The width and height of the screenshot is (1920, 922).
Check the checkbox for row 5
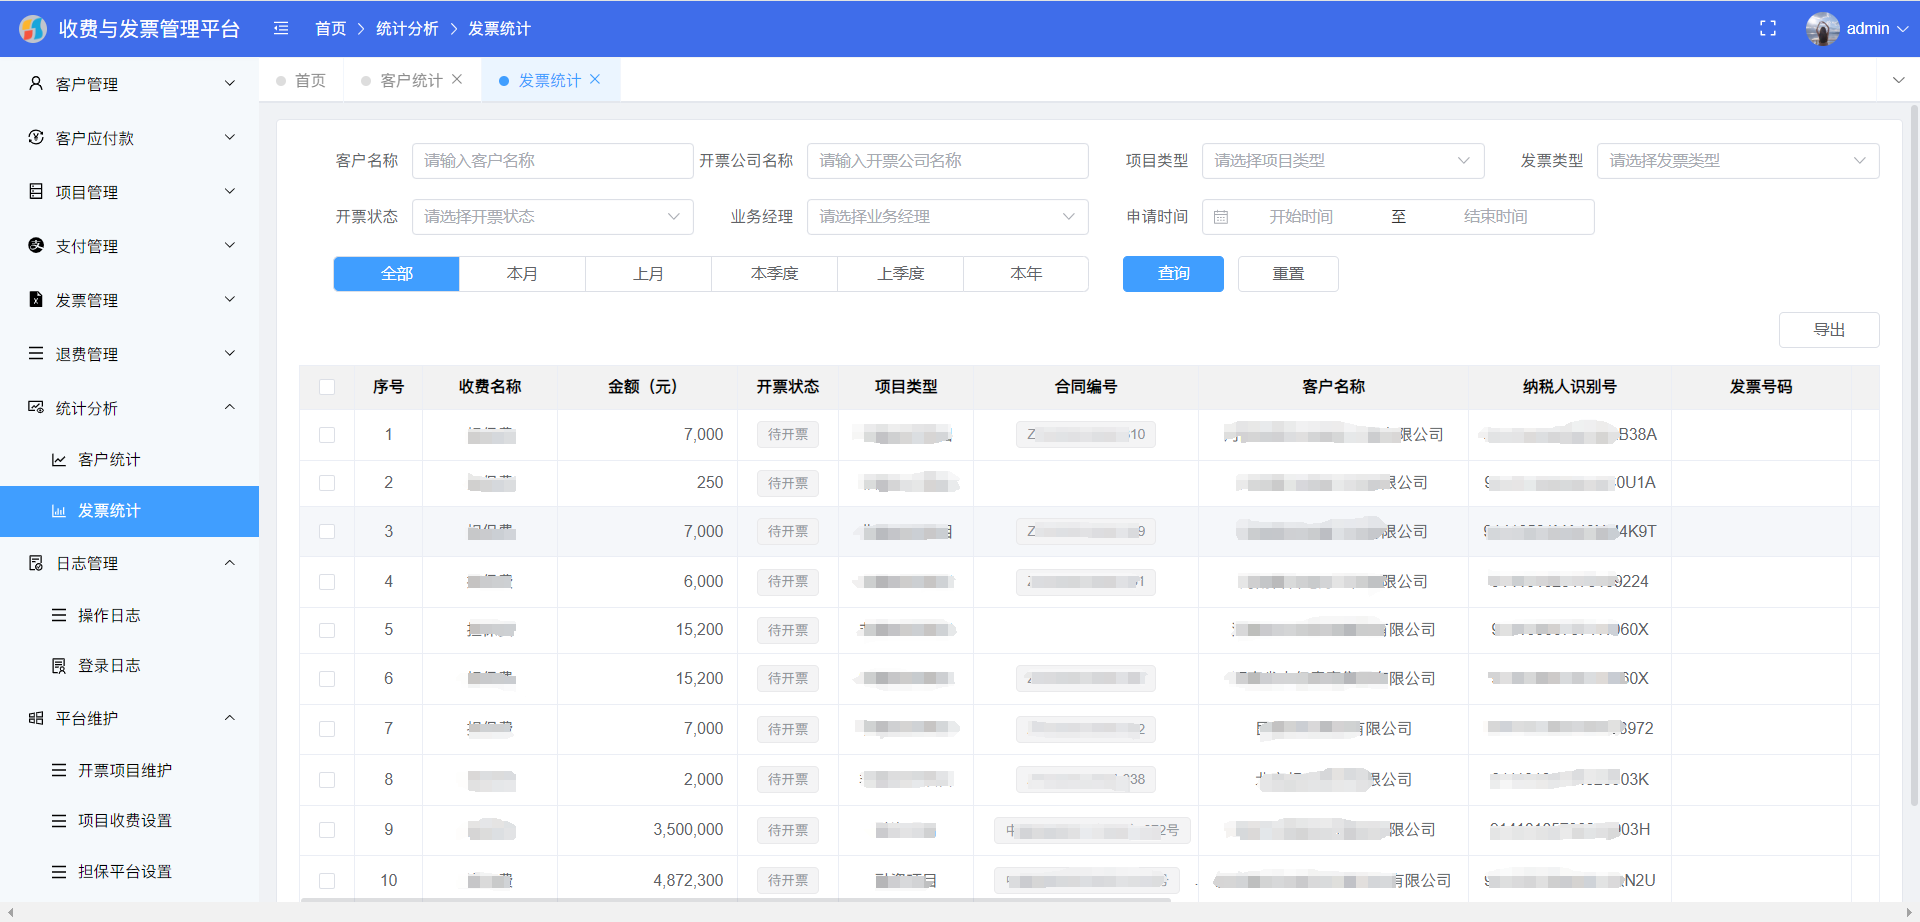(x=327, y=630)
